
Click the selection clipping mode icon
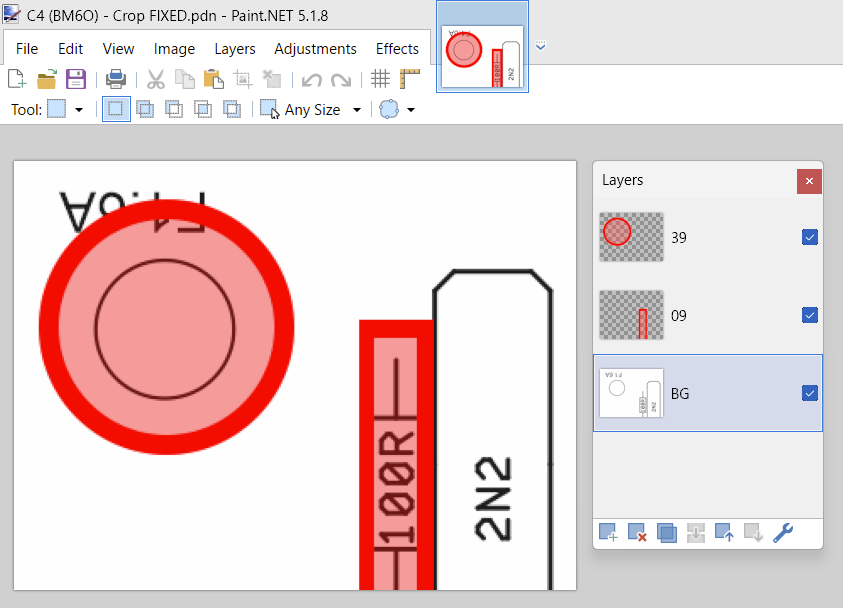389,109
